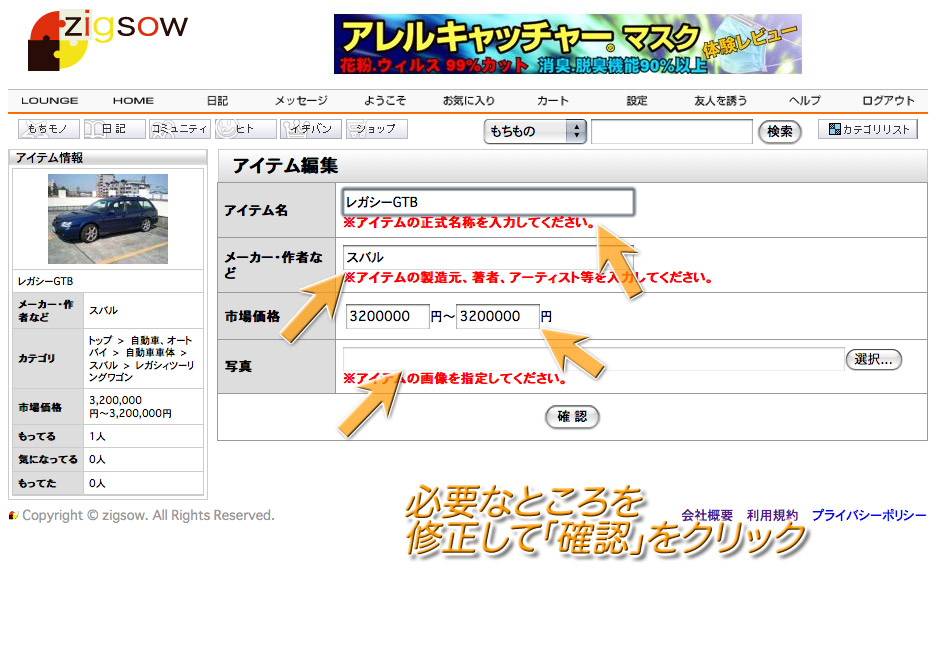
Task: Open the 日記 menu item
Action: coord(217,101)
